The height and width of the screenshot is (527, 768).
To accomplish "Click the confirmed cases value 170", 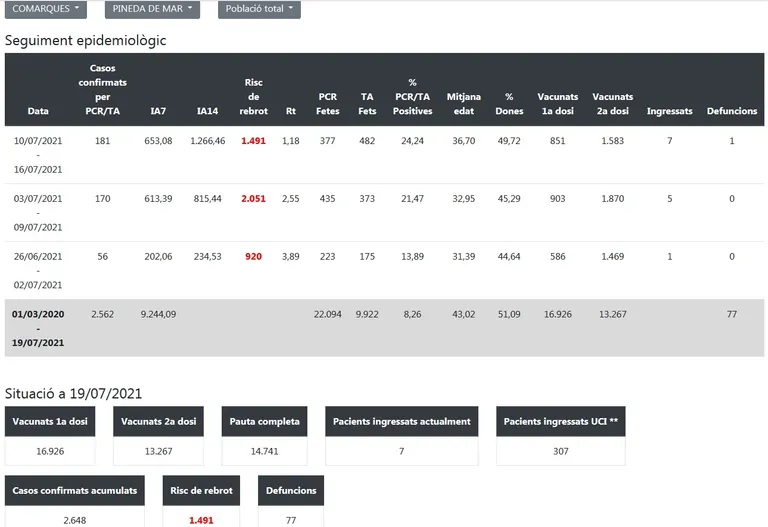I will click(x=102, y=198).
